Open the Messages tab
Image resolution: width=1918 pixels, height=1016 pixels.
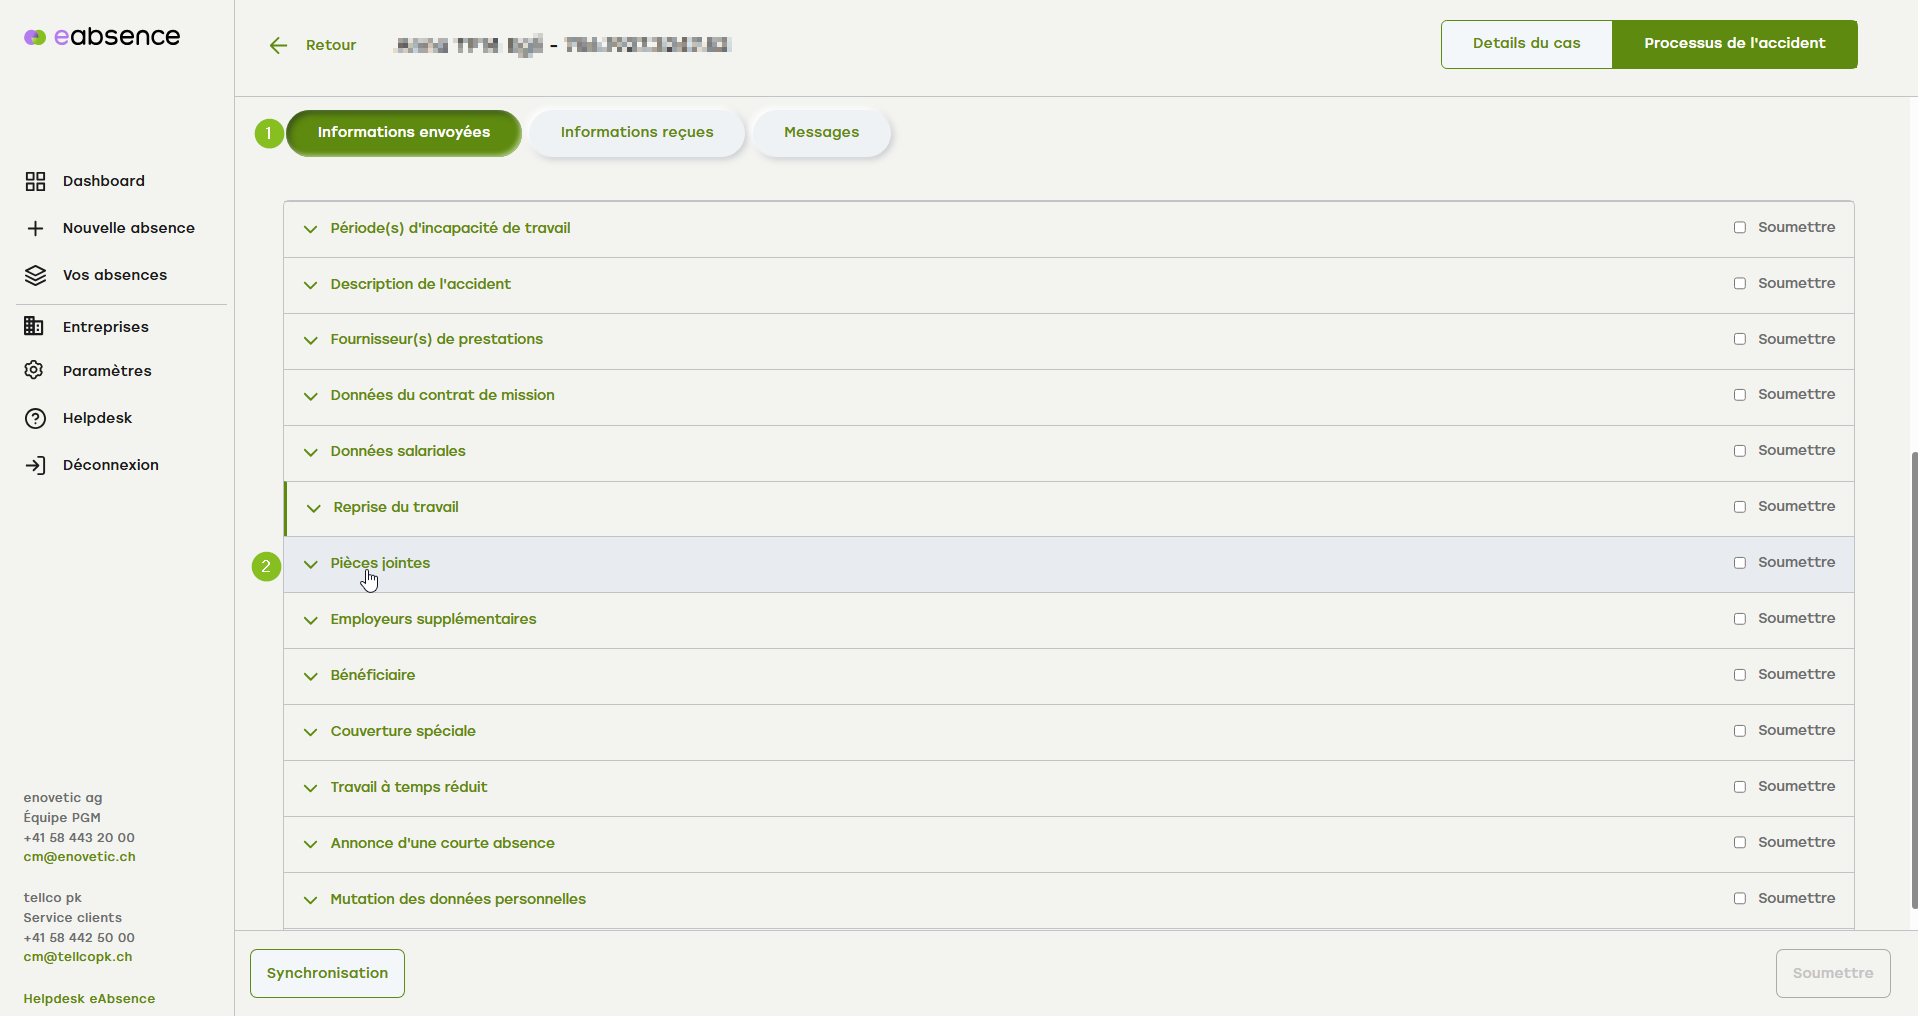pyautogui.click(x=821, y=132)
